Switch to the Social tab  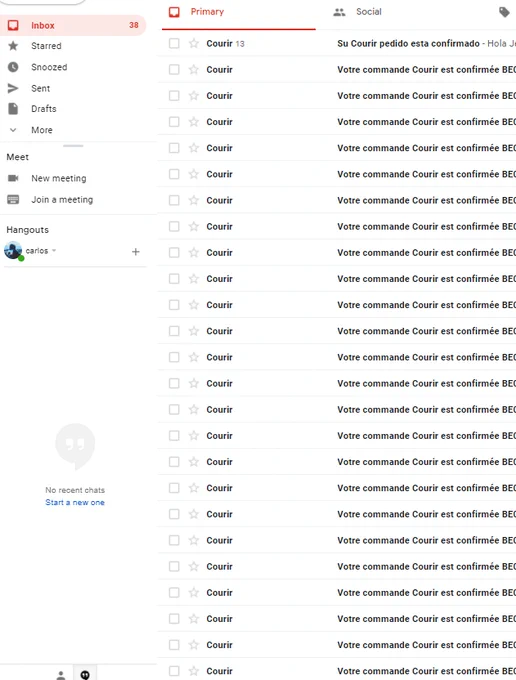tap(369, 12)
